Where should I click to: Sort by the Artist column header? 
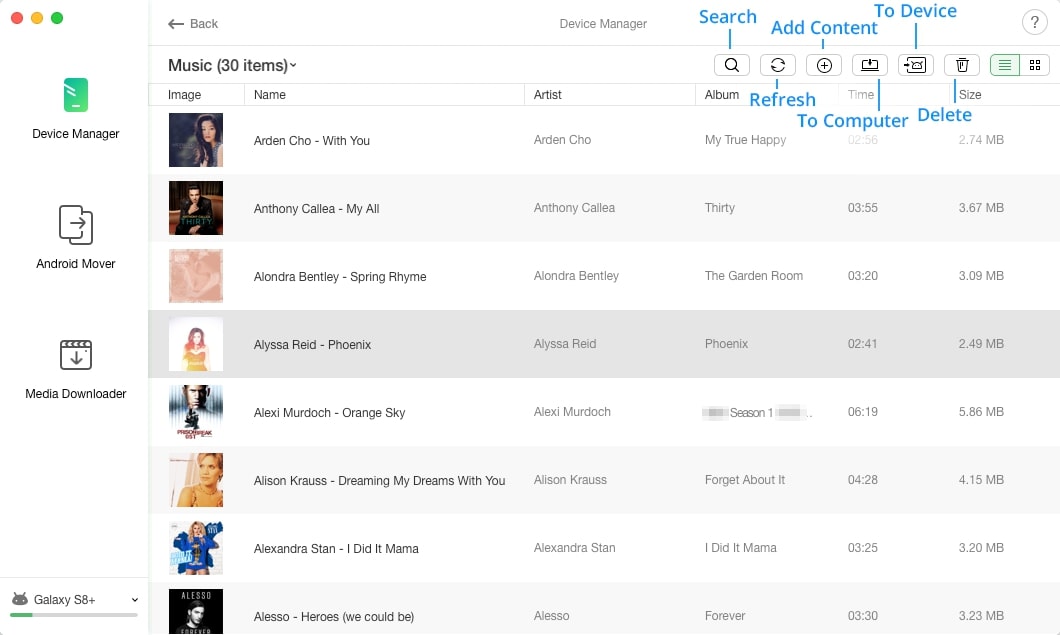click(548, 95)
